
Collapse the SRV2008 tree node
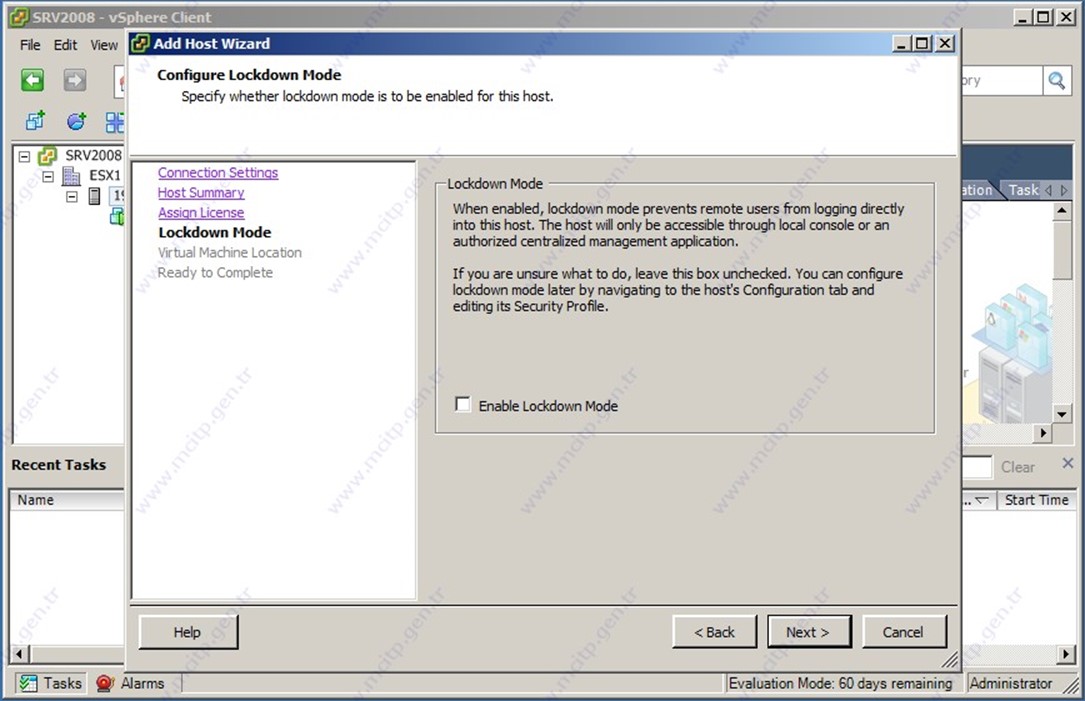click(24, 156)
